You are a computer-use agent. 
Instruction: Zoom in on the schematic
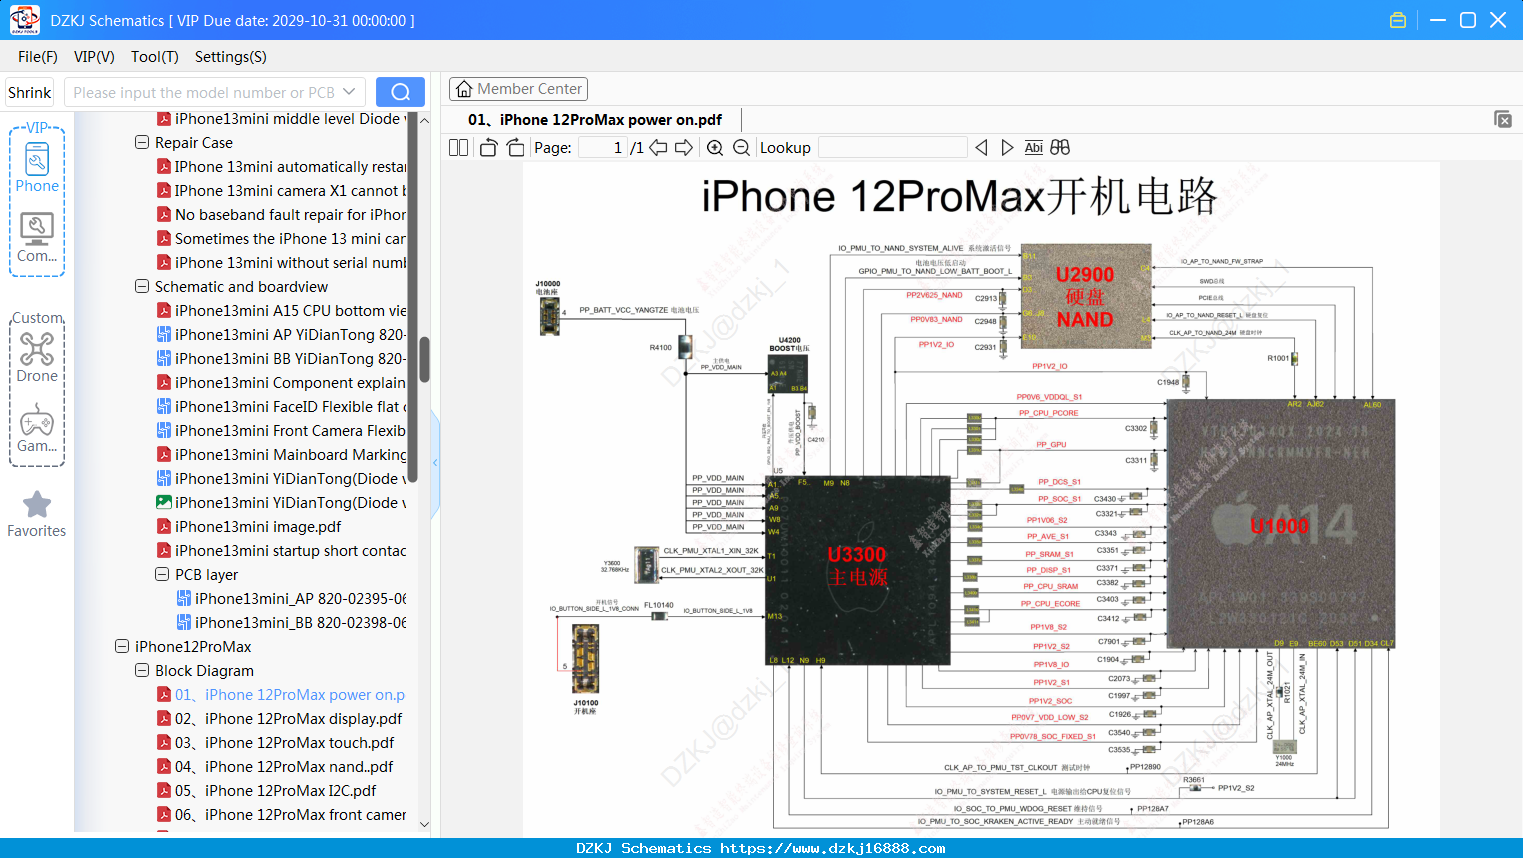[x=715, y=148]
